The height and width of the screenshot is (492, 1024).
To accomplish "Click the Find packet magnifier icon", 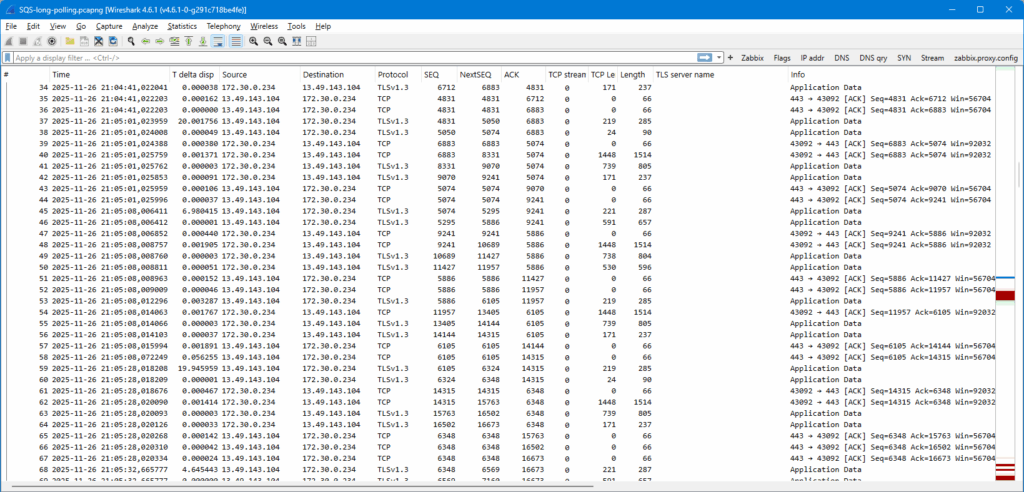I will (131, 42).
